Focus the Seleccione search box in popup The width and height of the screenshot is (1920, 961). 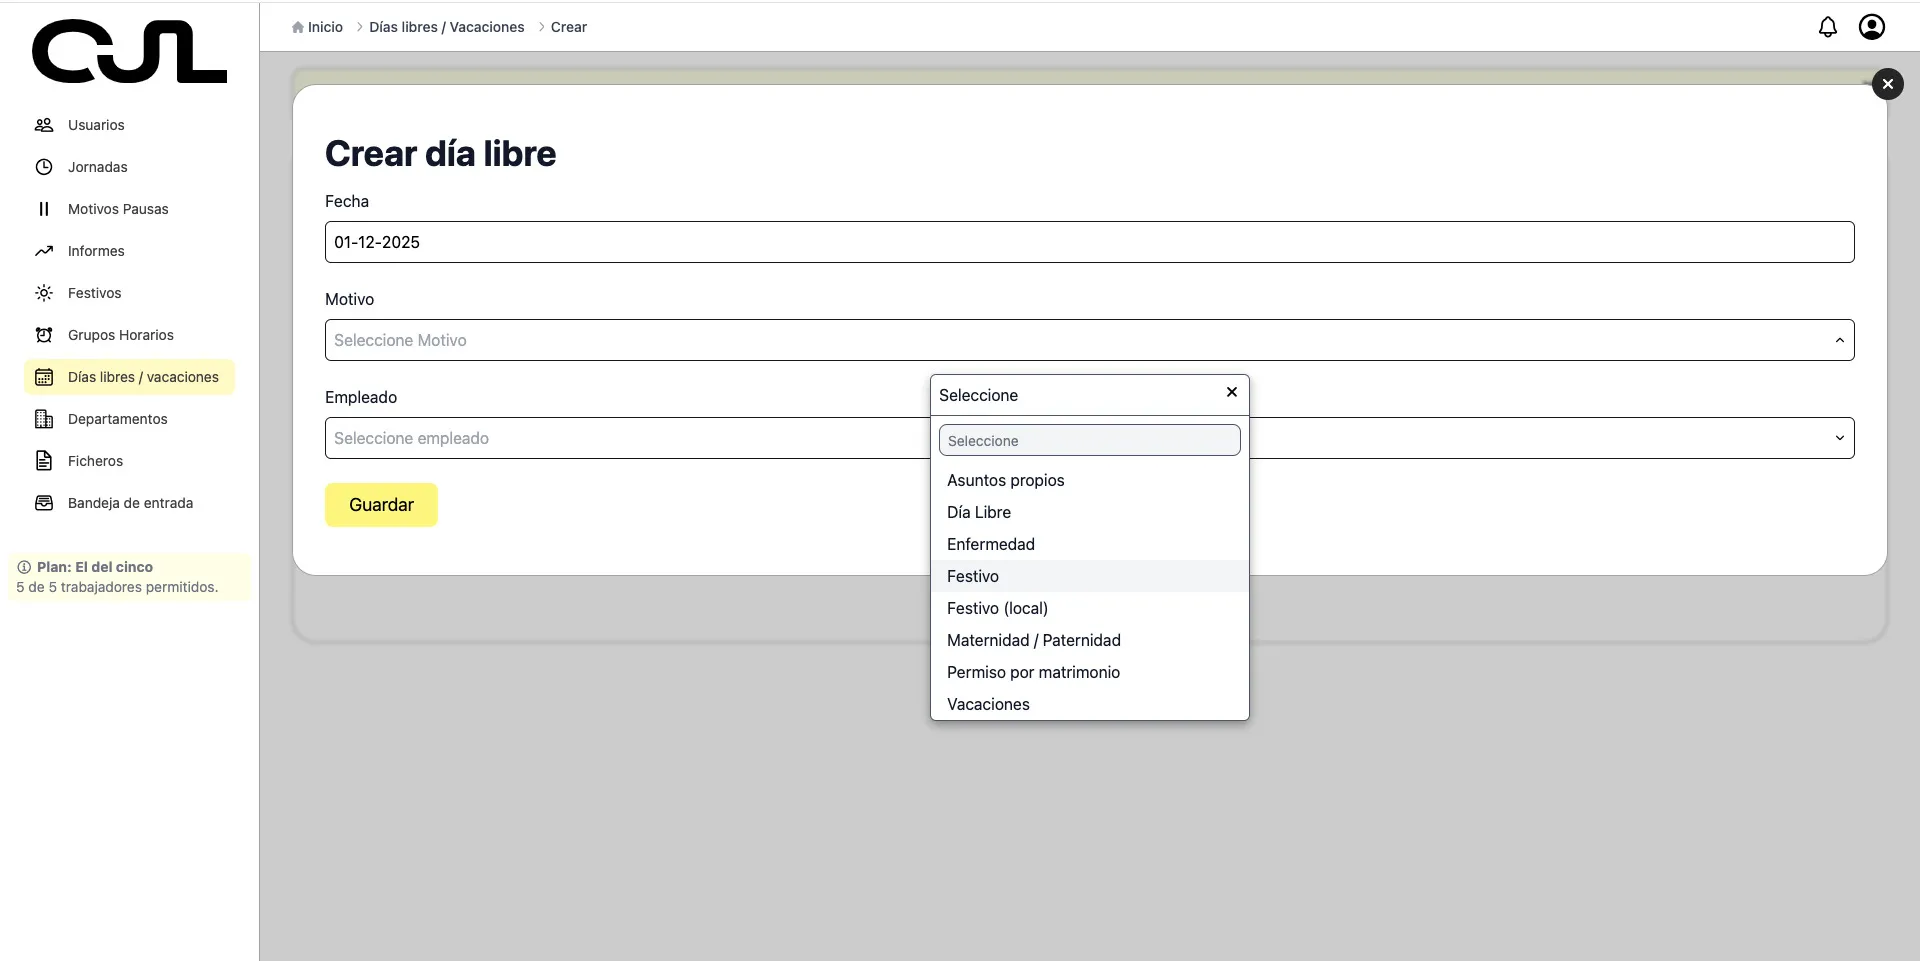1089,440
